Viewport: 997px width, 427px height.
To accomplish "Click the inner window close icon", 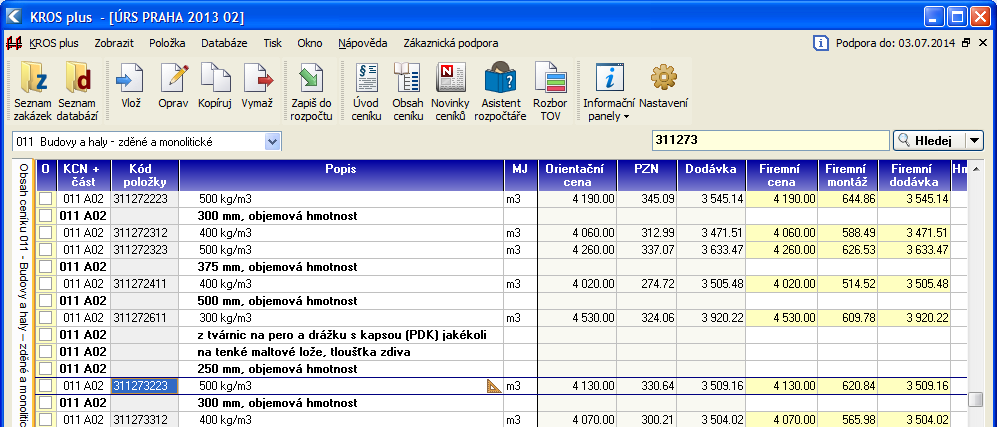I will pyautogui.click(x=982, y=43).
